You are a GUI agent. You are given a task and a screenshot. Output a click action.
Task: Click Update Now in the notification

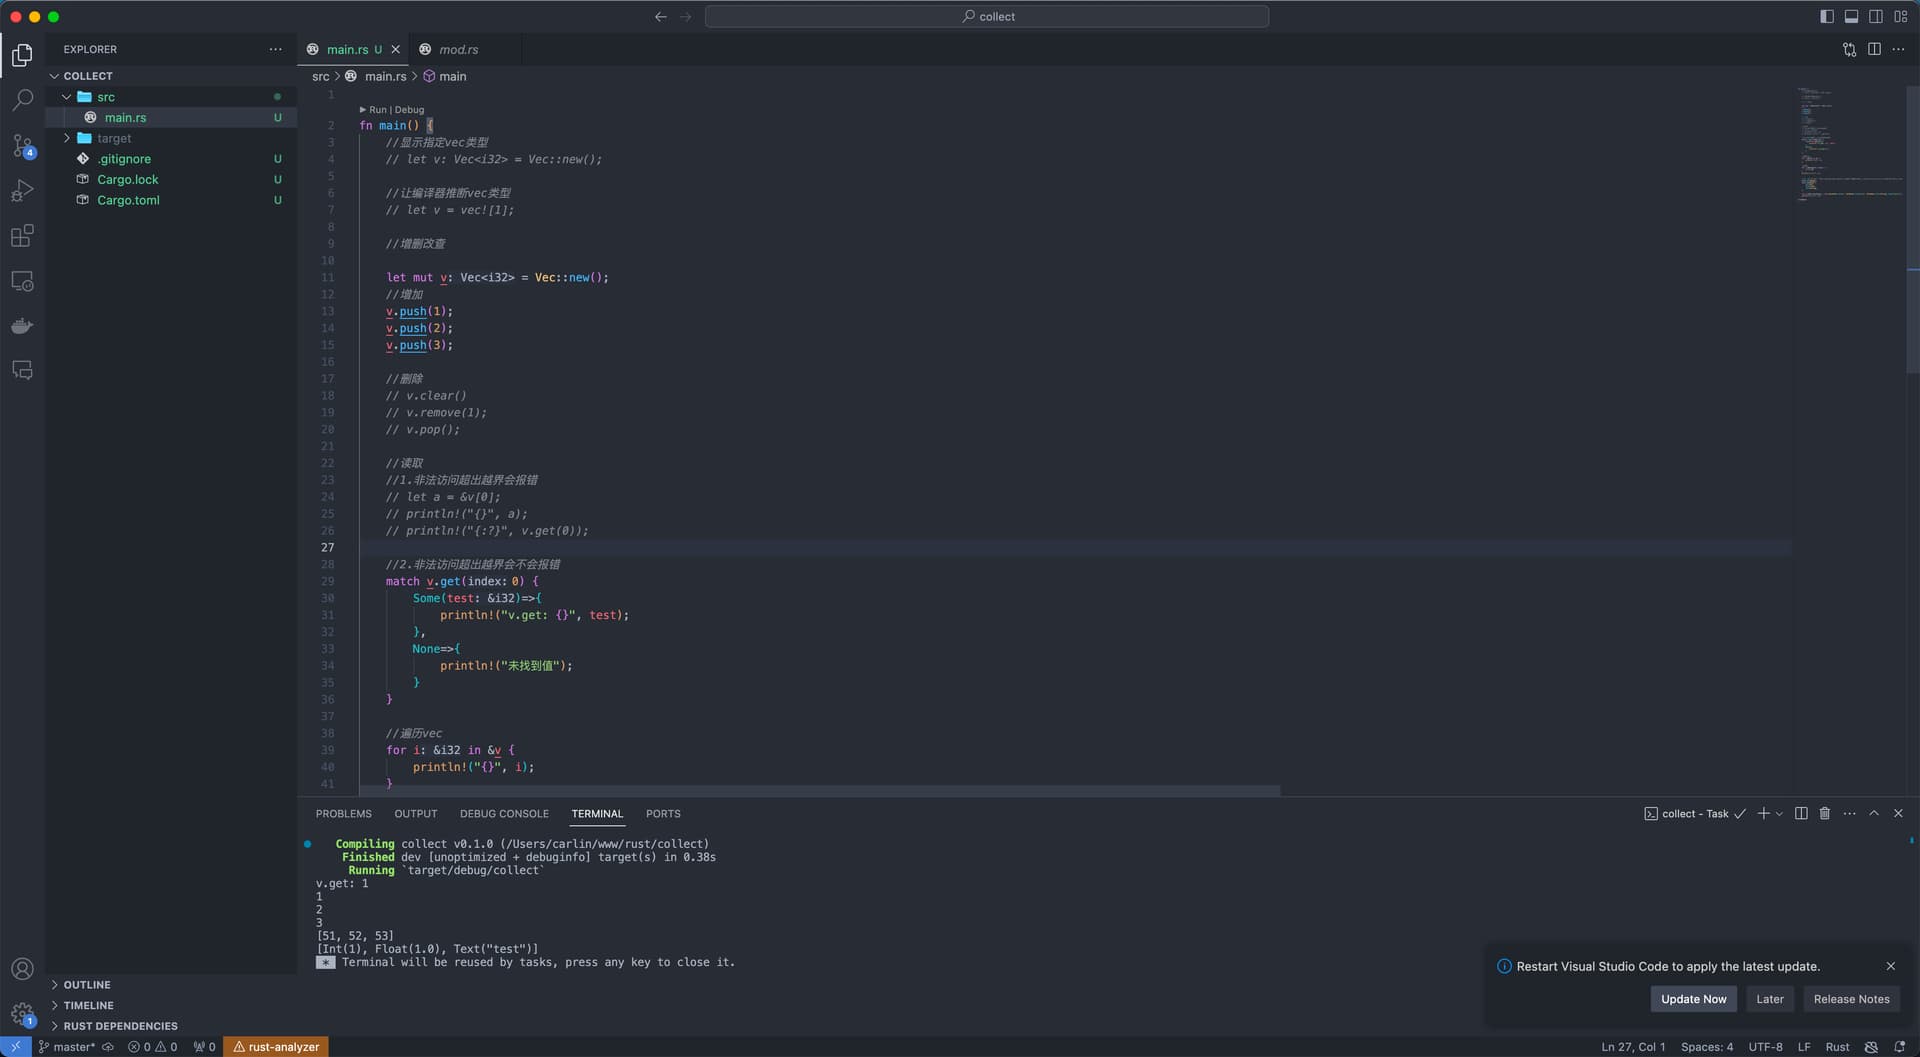(1693, 999)
